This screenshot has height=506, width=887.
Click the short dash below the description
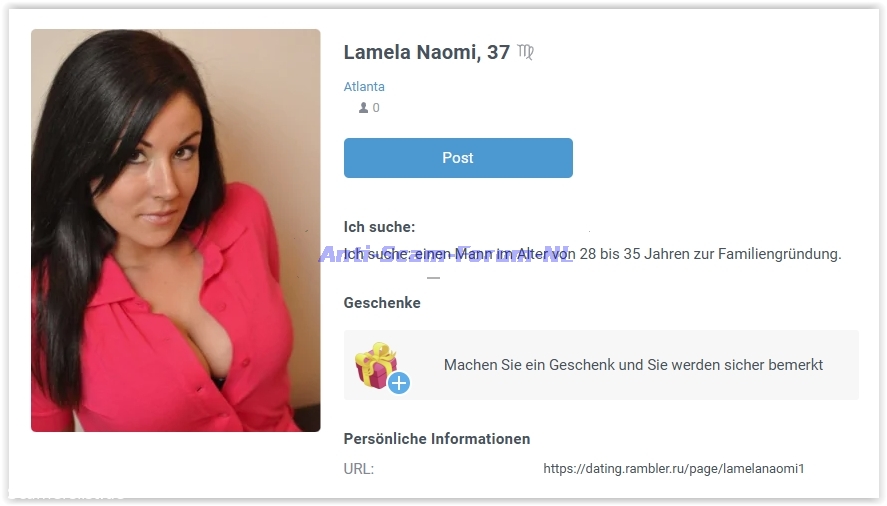tap(433, 278)
